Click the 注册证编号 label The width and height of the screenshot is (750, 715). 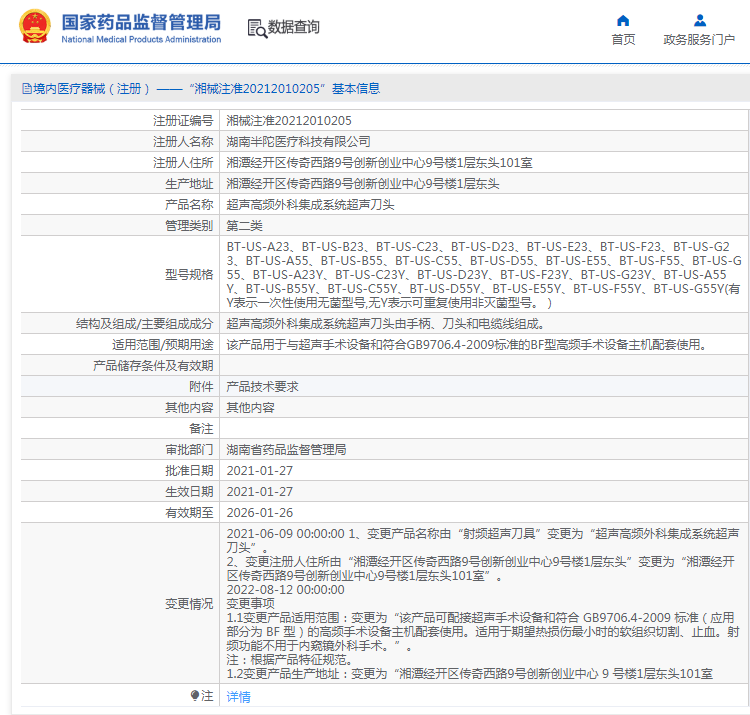click(183, 121)
